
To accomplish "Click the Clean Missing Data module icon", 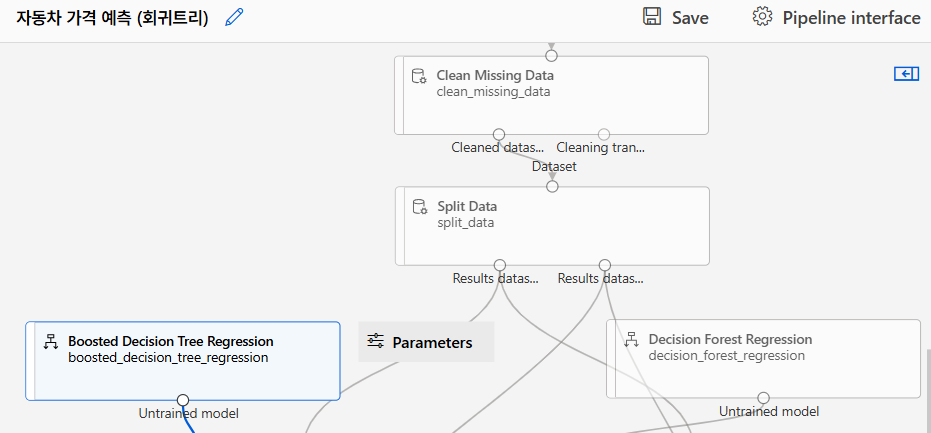I will click(x=420, y=76).
